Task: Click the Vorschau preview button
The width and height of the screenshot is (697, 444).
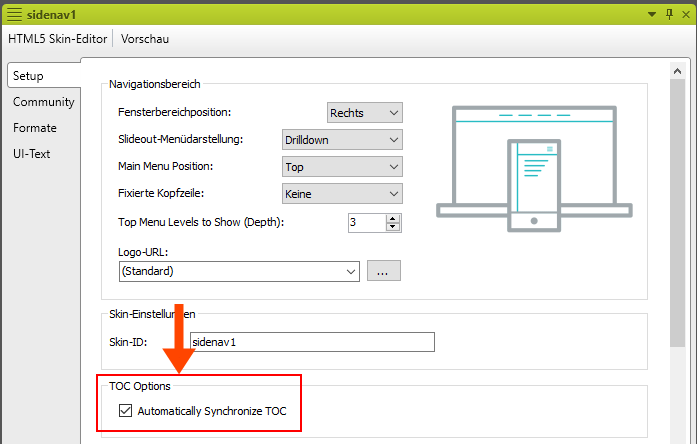Action: click(145, 39)
